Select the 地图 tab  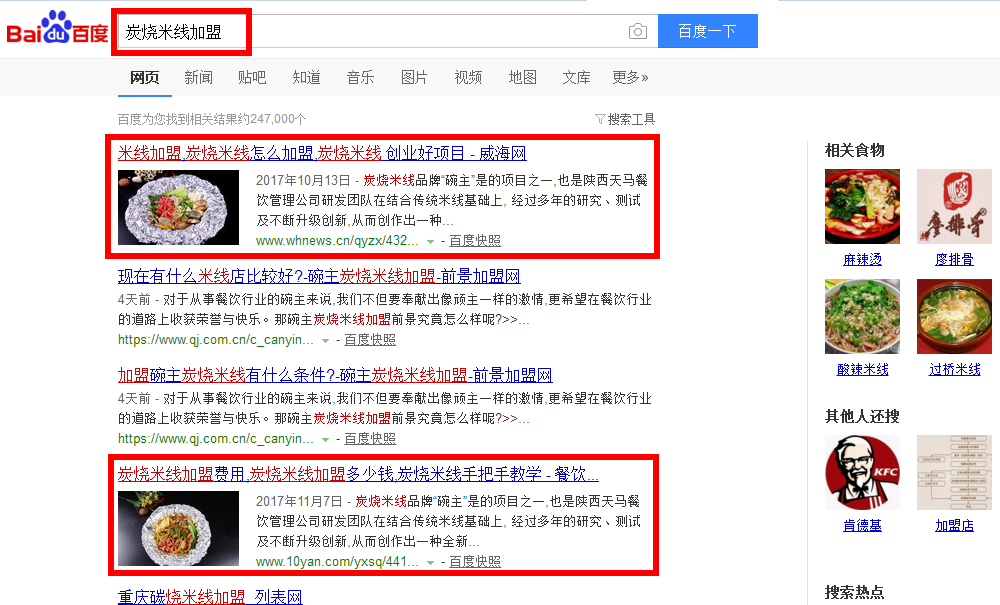[x=522, y=77]
